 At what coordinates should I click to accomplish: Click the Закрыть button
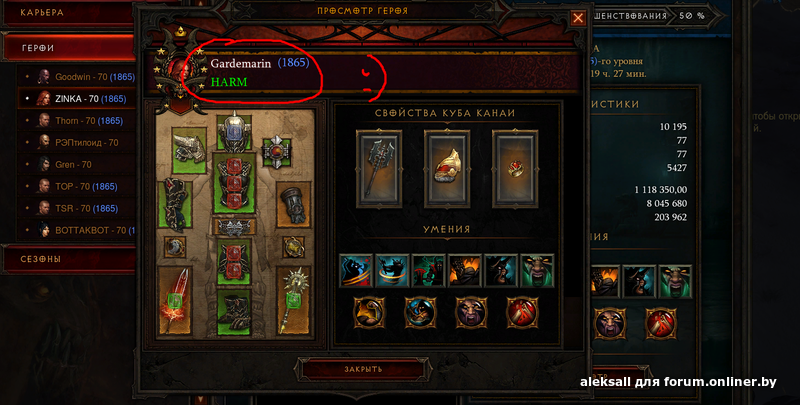click(363, 369)
